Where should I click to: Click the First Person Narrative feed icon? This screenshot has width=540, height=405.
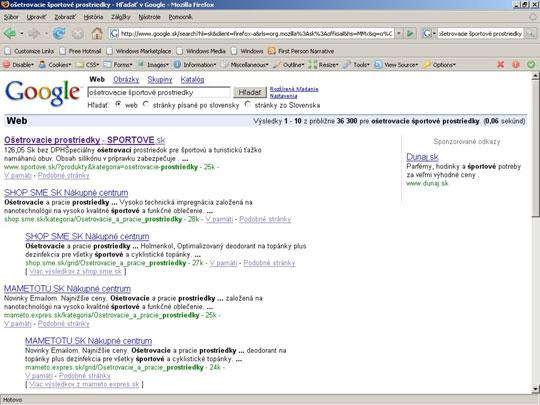[x=272, y=51]
